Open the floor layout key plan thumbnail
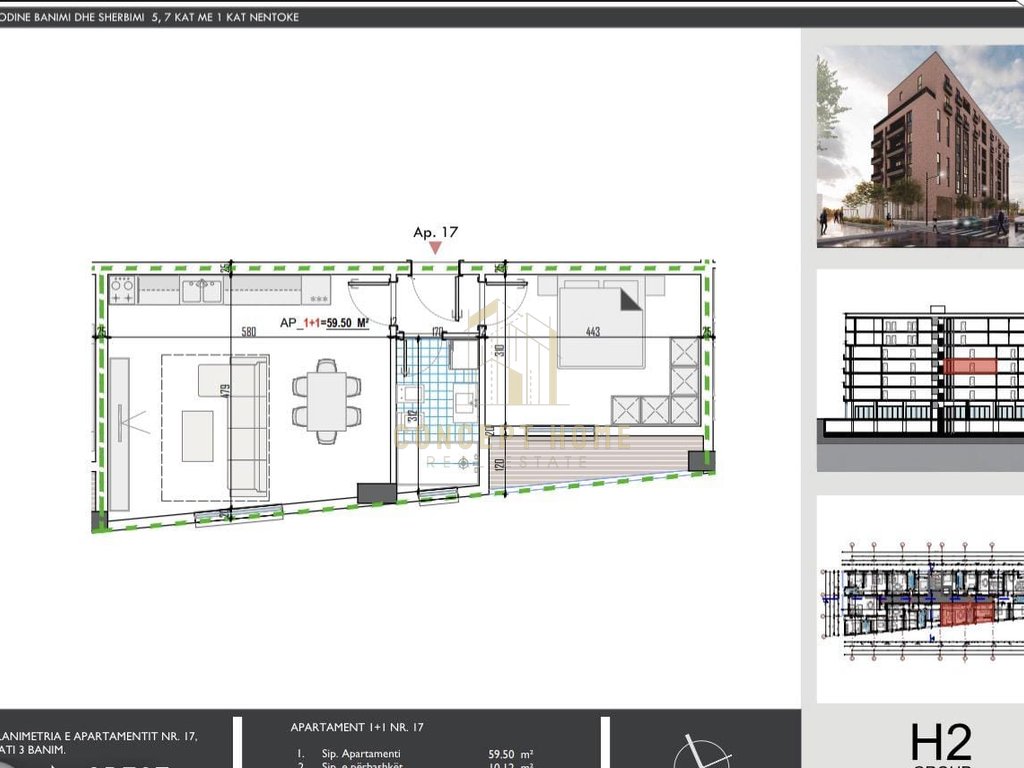Image resolution: width=1024 pixels, height=768 pixels. (x=920, y=600)
